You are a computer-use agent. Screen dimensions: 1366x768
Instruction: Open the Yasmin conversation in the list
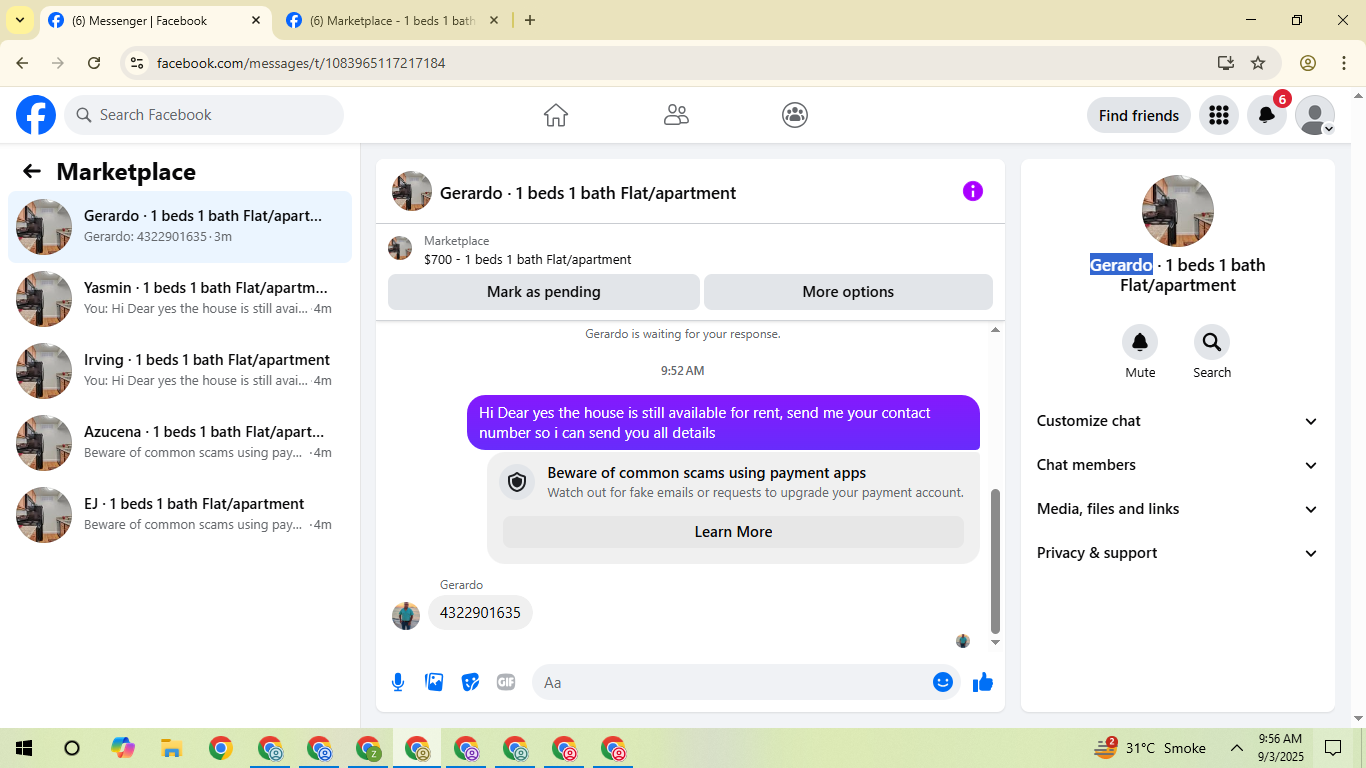tap(180, 299)
